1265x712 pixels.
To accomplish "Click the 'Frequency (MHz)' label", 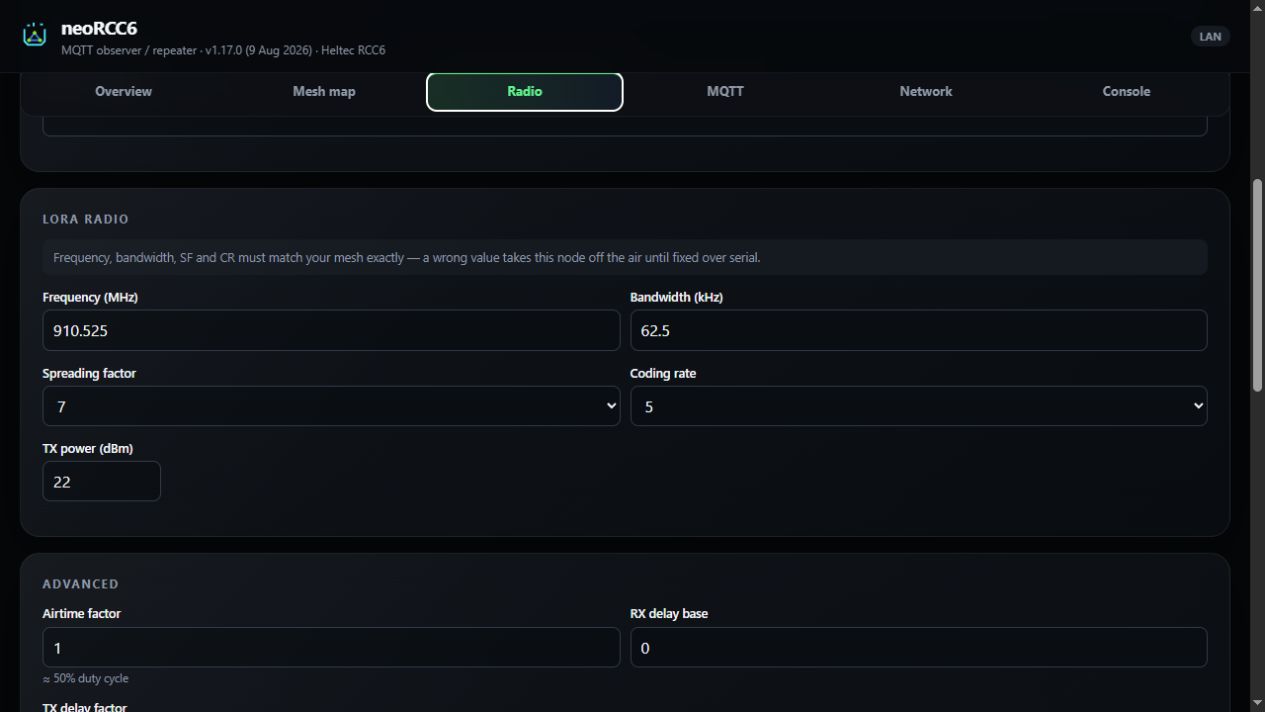I will coord(90,297).
